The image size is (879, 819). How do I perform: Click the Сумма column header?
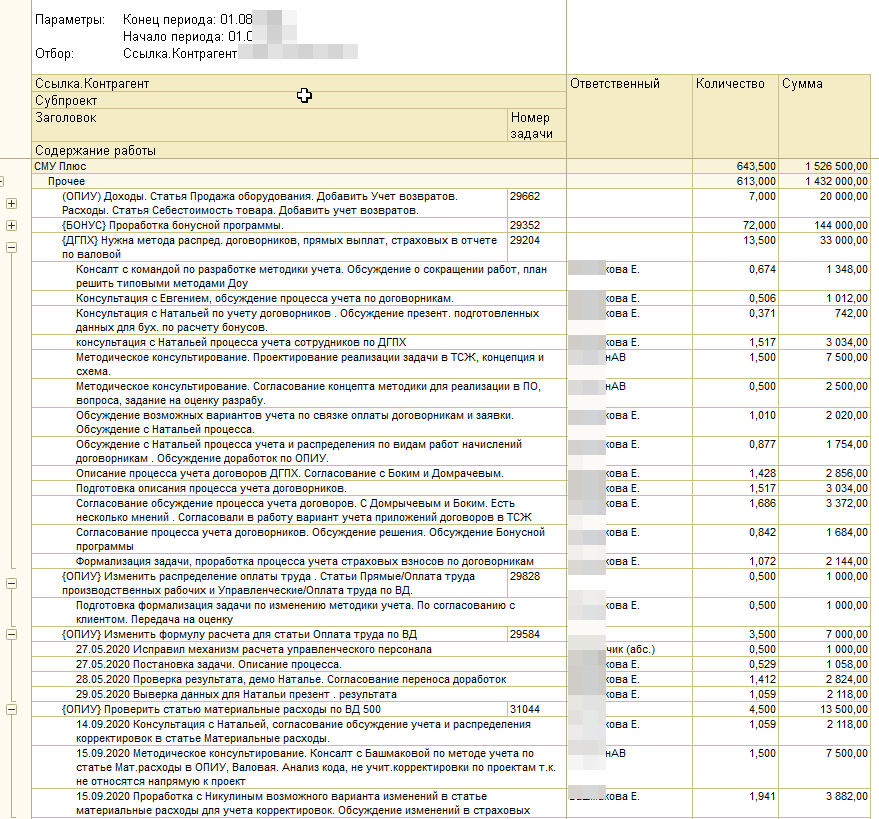pos(825,117)
